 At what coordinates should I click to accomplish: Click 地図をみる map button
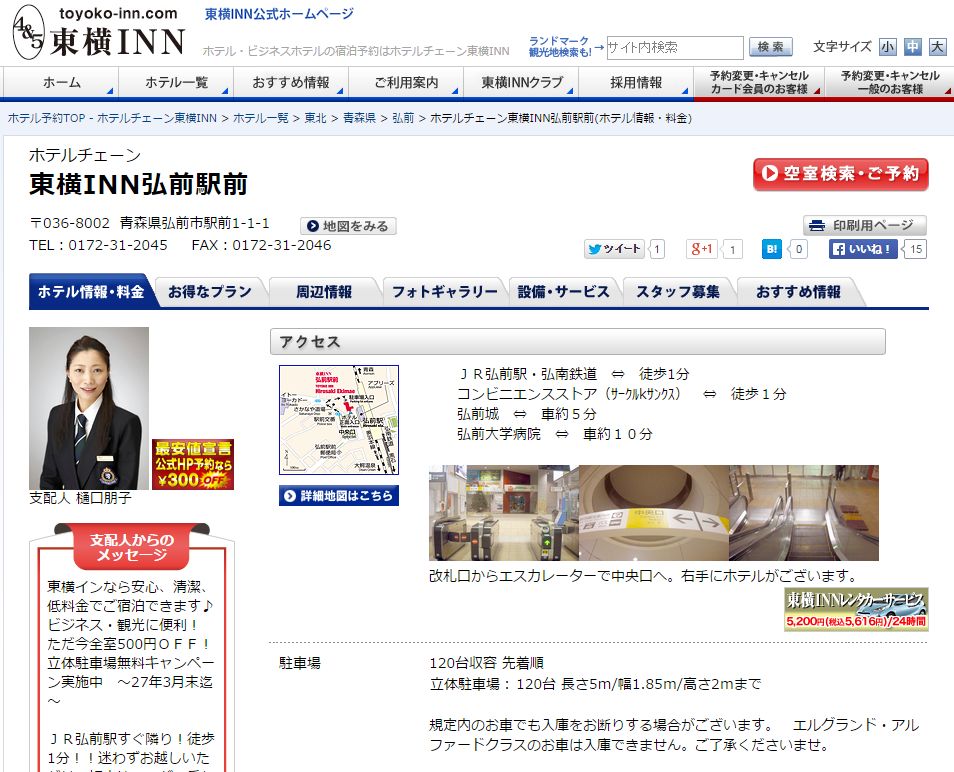(348, 226)
